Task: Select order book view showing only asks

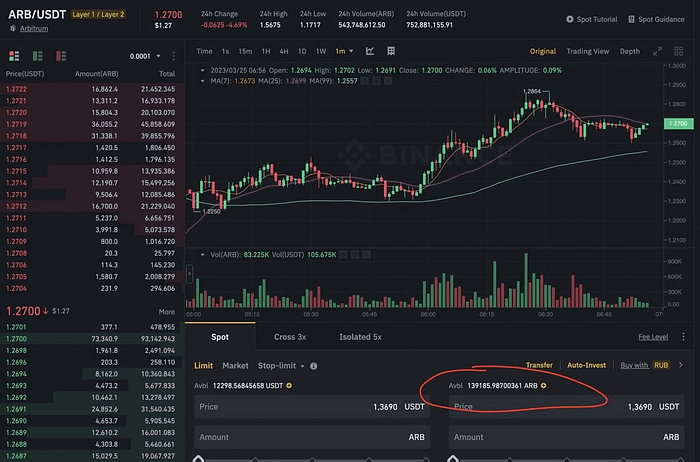Action: pos(61,56)
